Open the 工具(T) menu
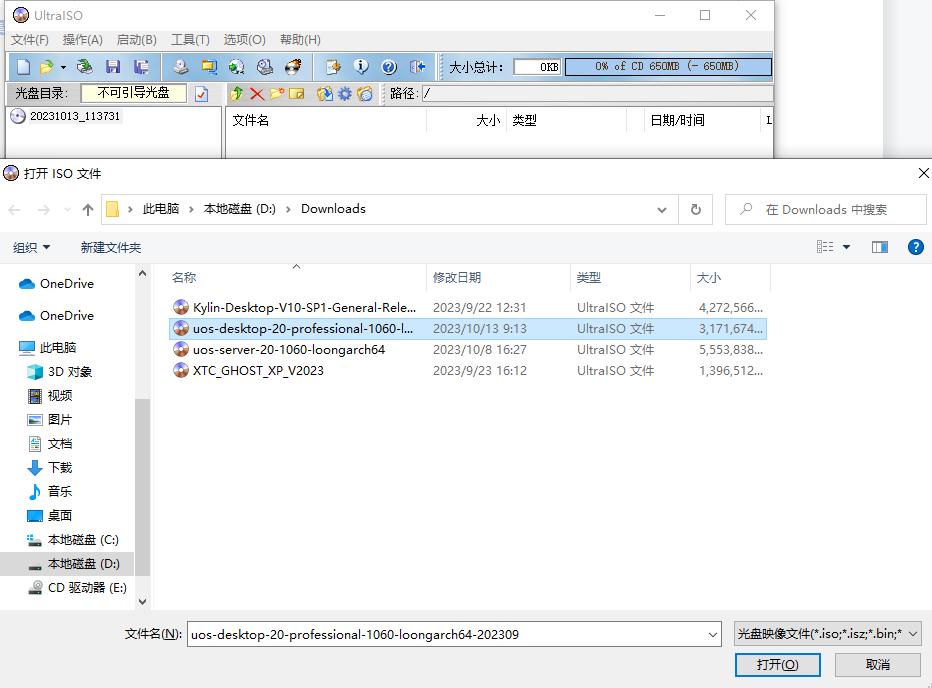This screenshot has width=932, height=688. [x=190, y=40]
